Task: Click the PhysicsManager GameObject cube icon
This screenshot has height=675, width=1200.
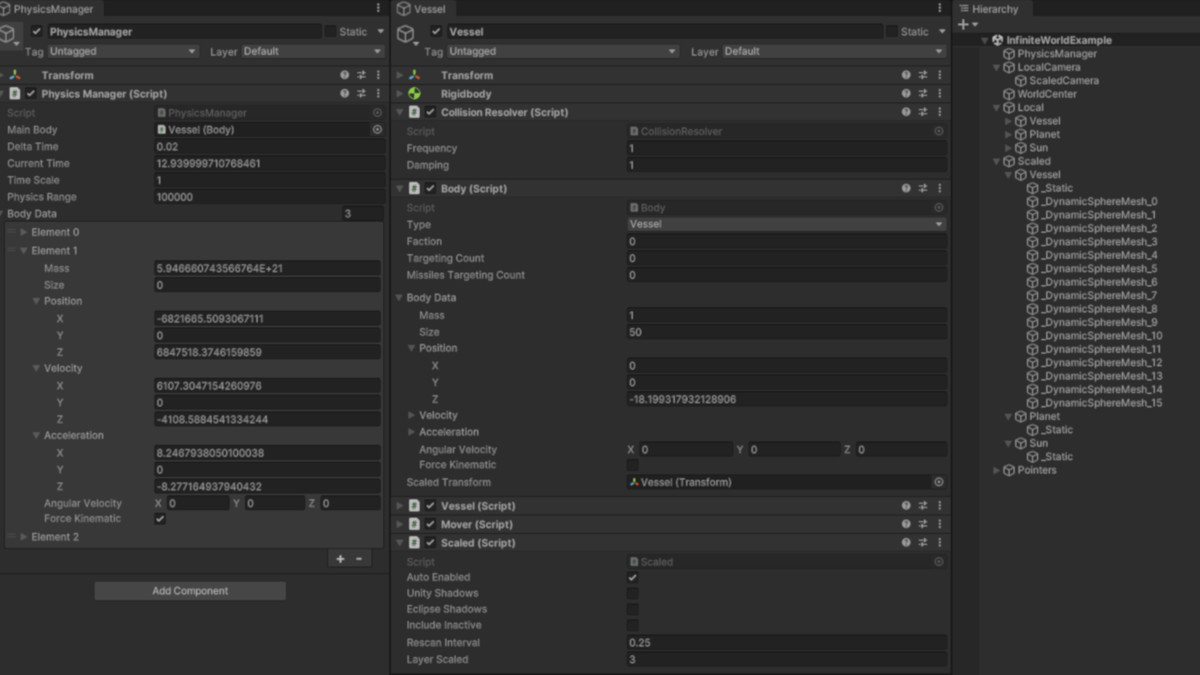Action: coord(9,36)
